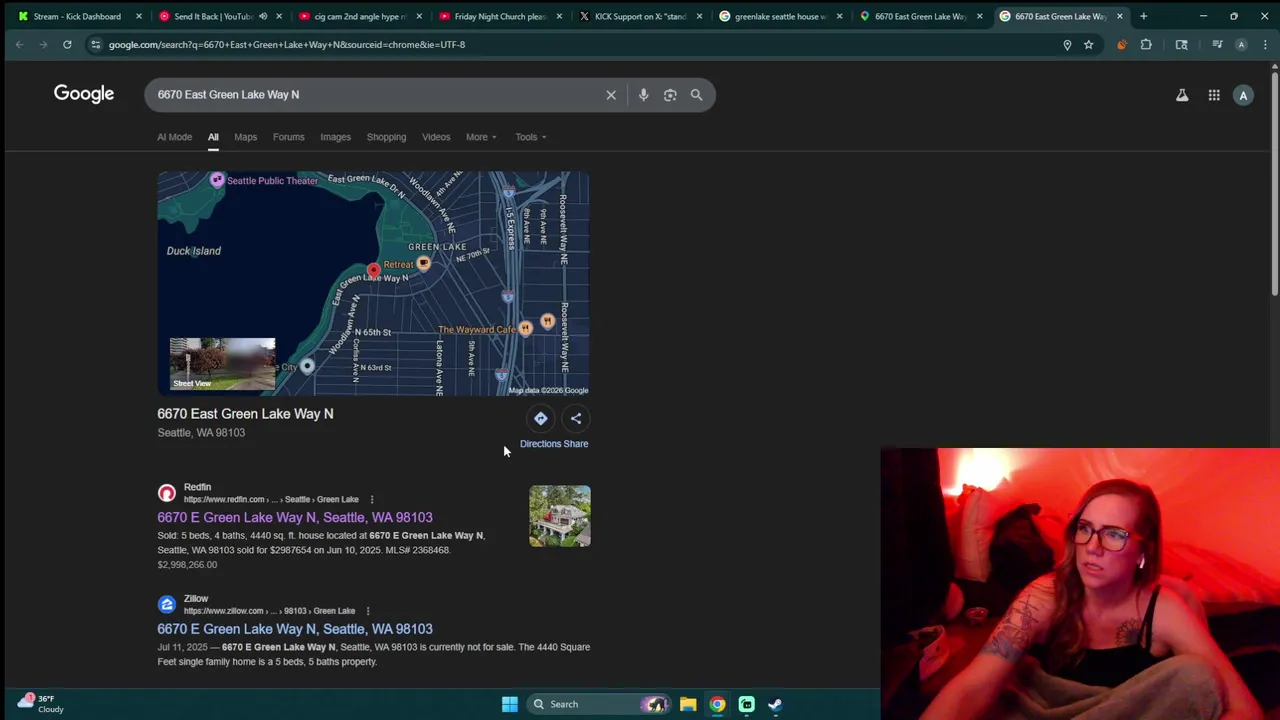1280x720 pixels.
Task: Click the Zillow site favicon
Action: click(167, 605)
